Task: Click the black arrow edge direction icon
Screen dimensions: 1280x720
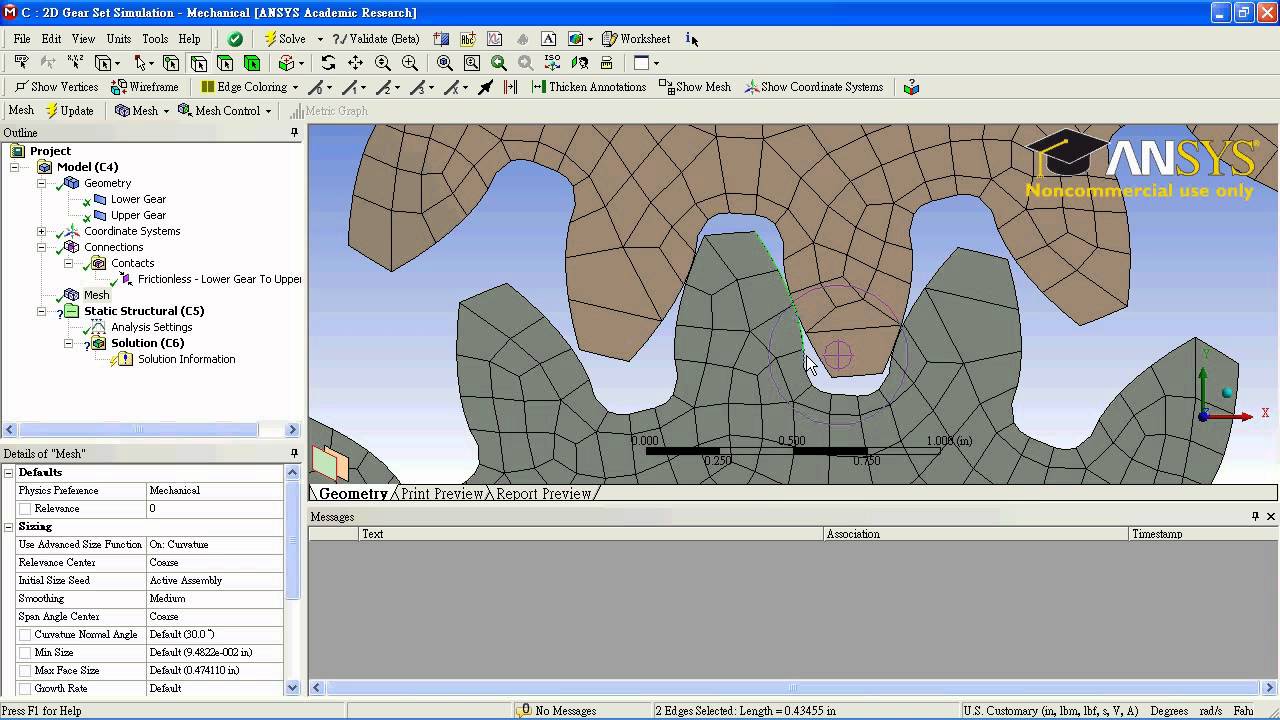Action: point(486,87)
